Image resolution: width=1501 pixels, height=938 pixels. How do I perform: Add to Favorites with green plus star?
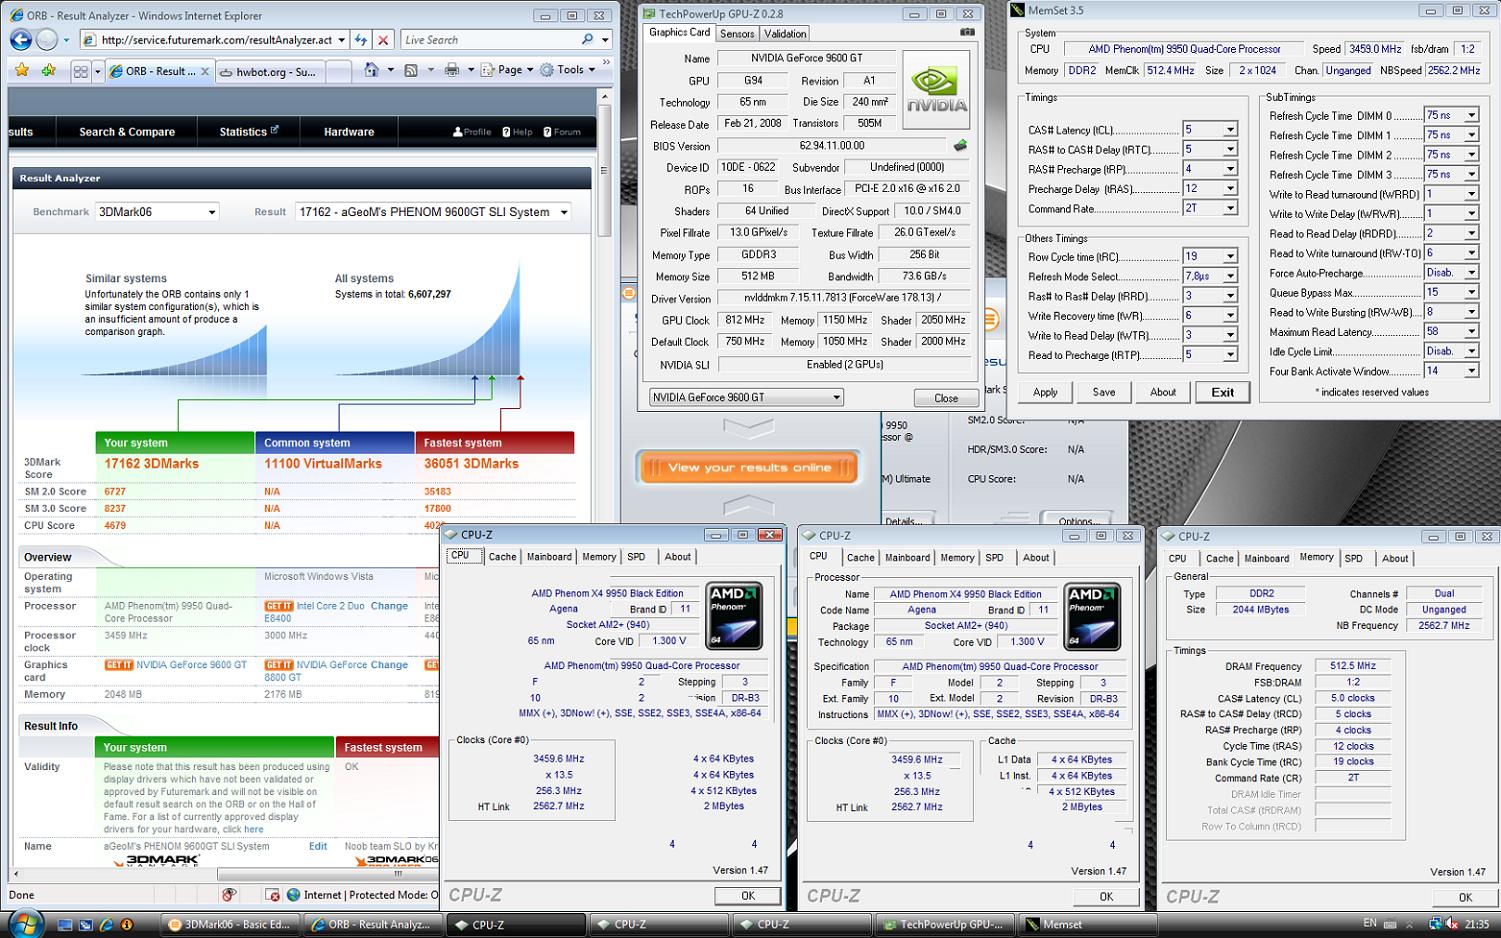(x=48, y=70)
